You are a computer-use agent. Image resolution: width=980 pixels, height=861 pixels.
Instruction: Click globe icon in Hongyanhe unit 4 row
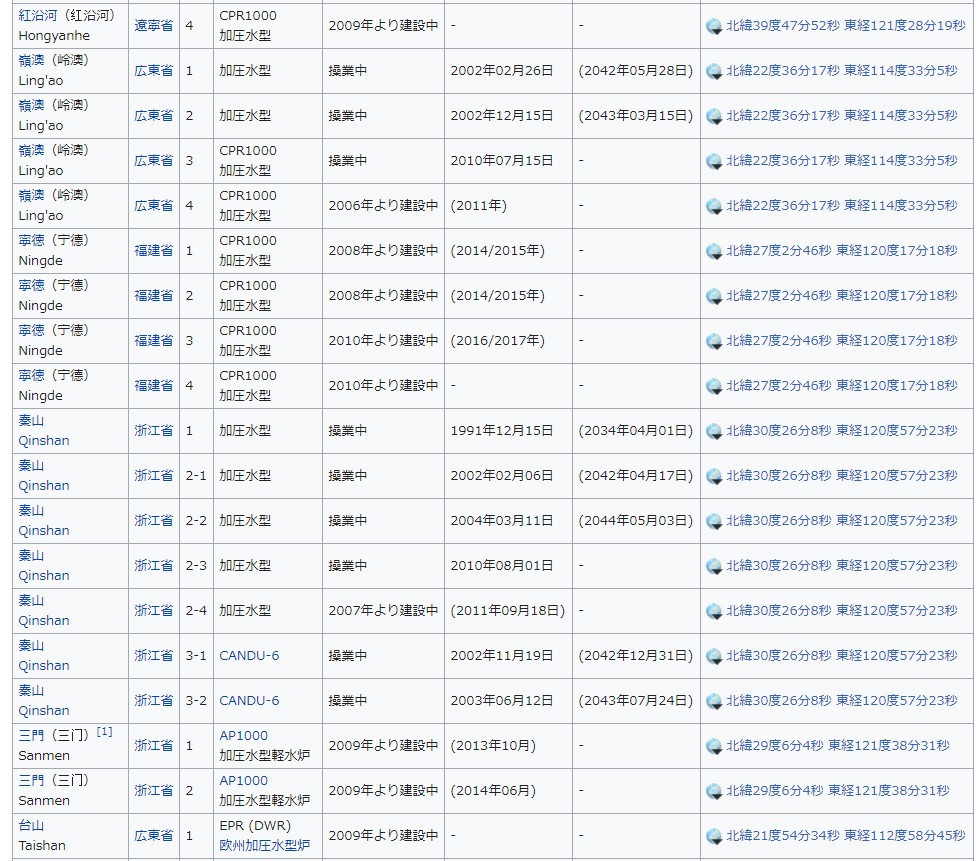714,26
